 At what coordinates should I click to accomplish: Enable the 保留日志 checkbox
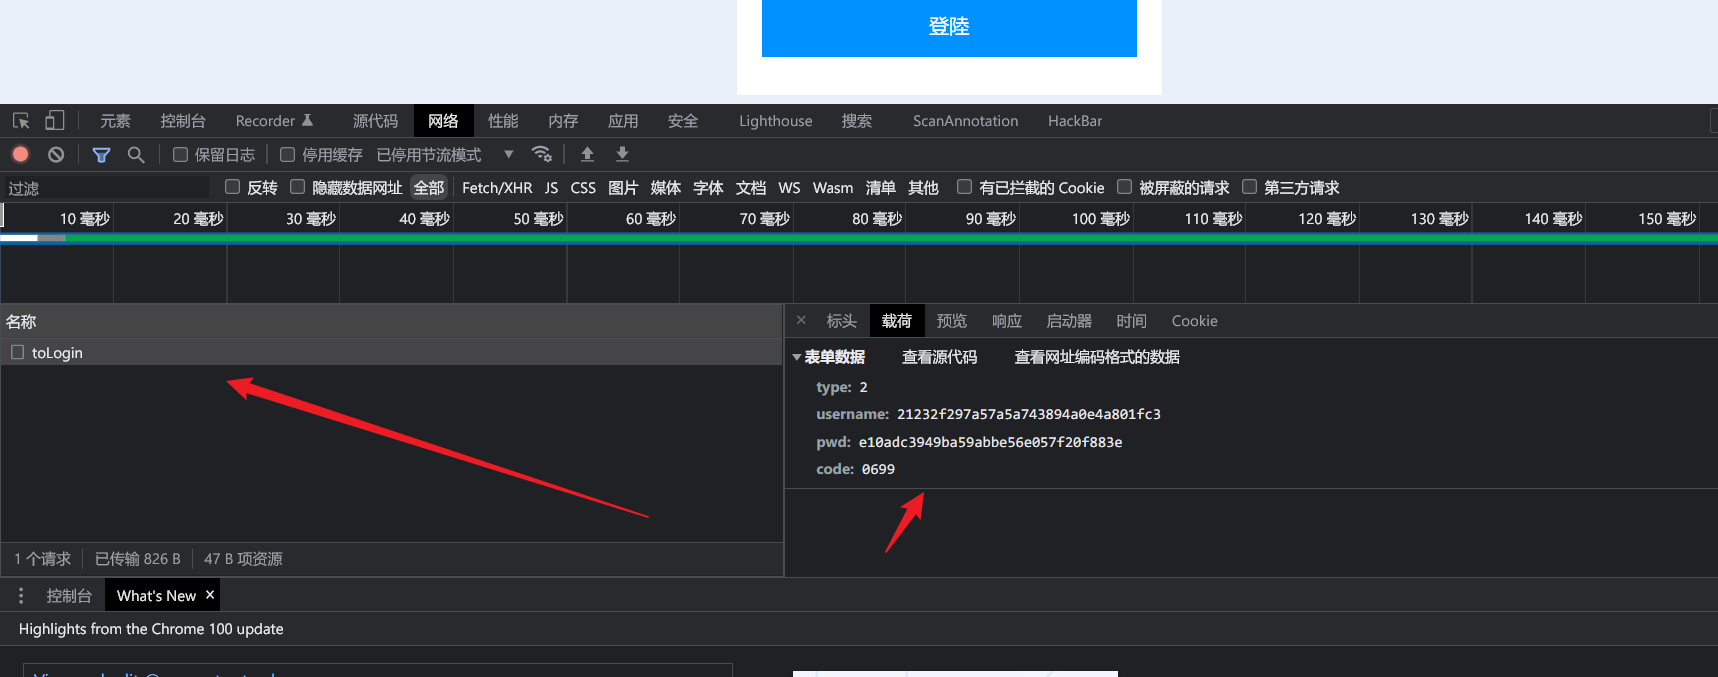click(180, 154)
